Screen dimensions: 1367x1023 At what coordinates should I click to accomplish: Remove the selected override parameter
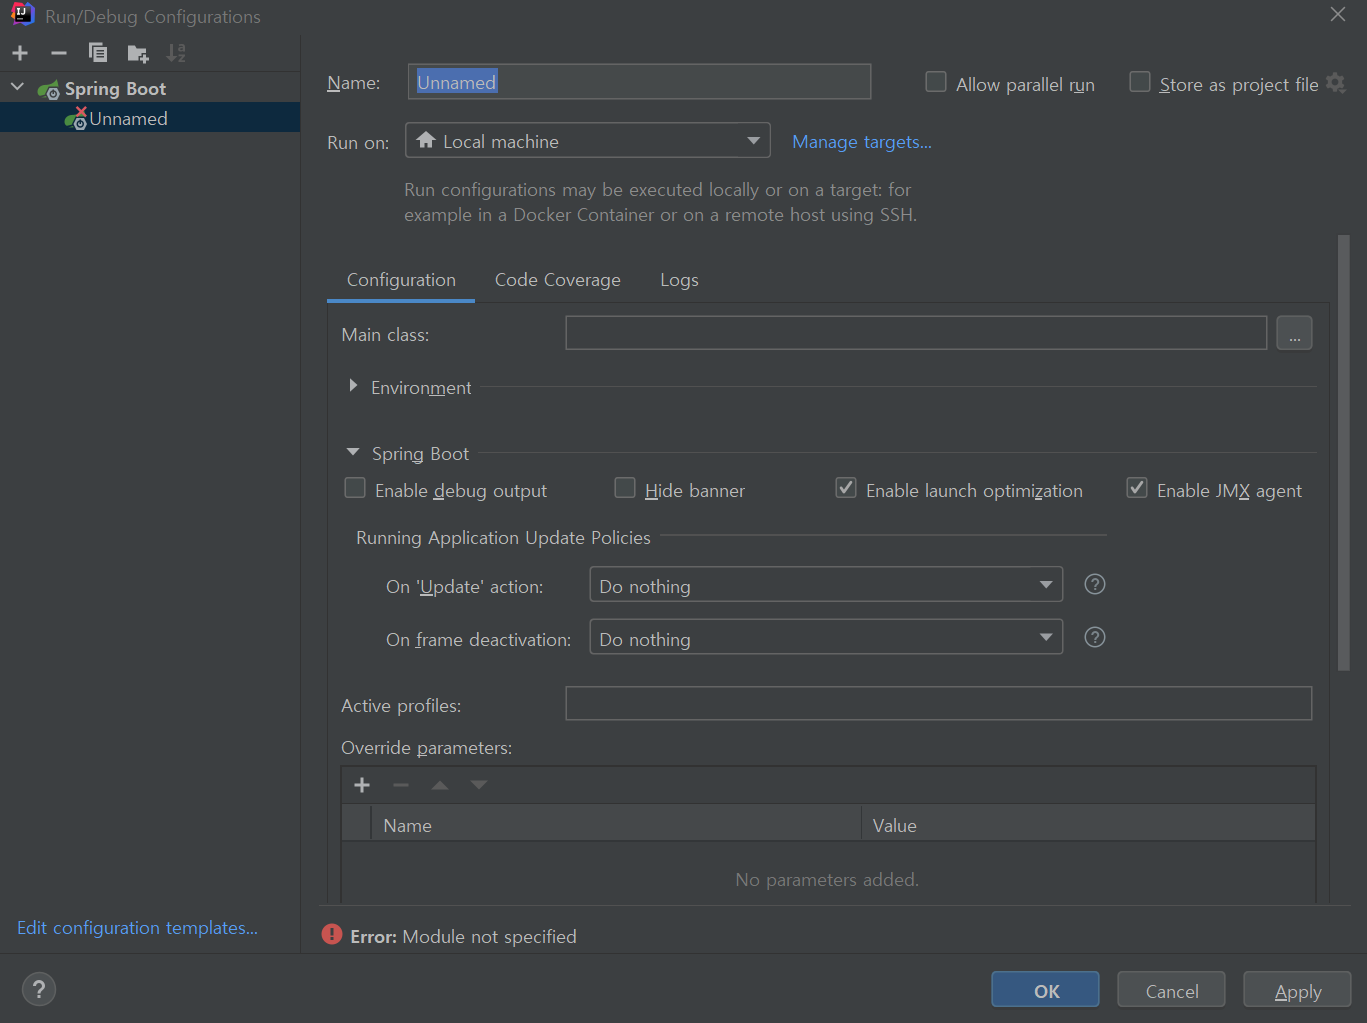coord(401,785)
